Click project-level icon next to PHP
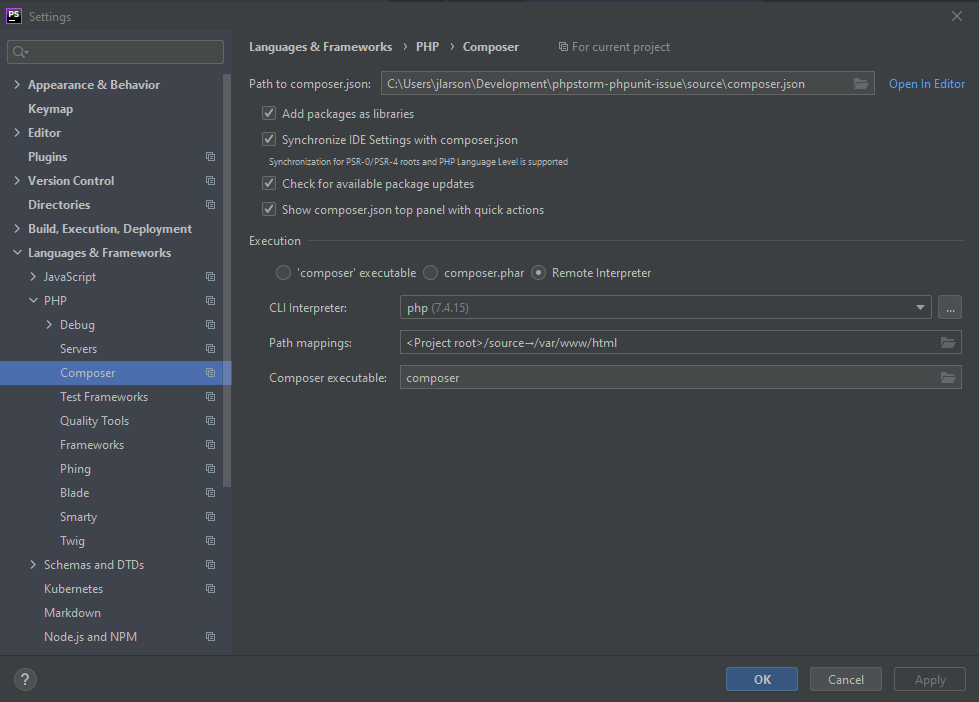Viewport: 979px width, 702px height. (x=210, y=300)
